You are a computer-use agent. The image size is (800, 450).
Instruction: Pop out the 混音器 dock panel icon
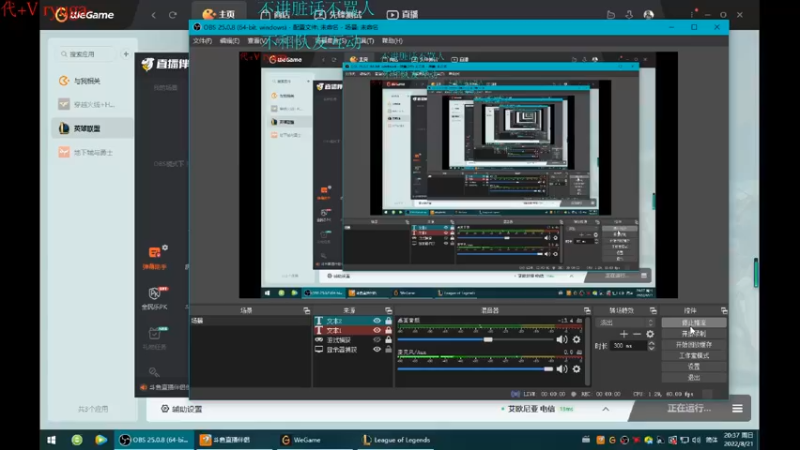(x=587, y=311)
